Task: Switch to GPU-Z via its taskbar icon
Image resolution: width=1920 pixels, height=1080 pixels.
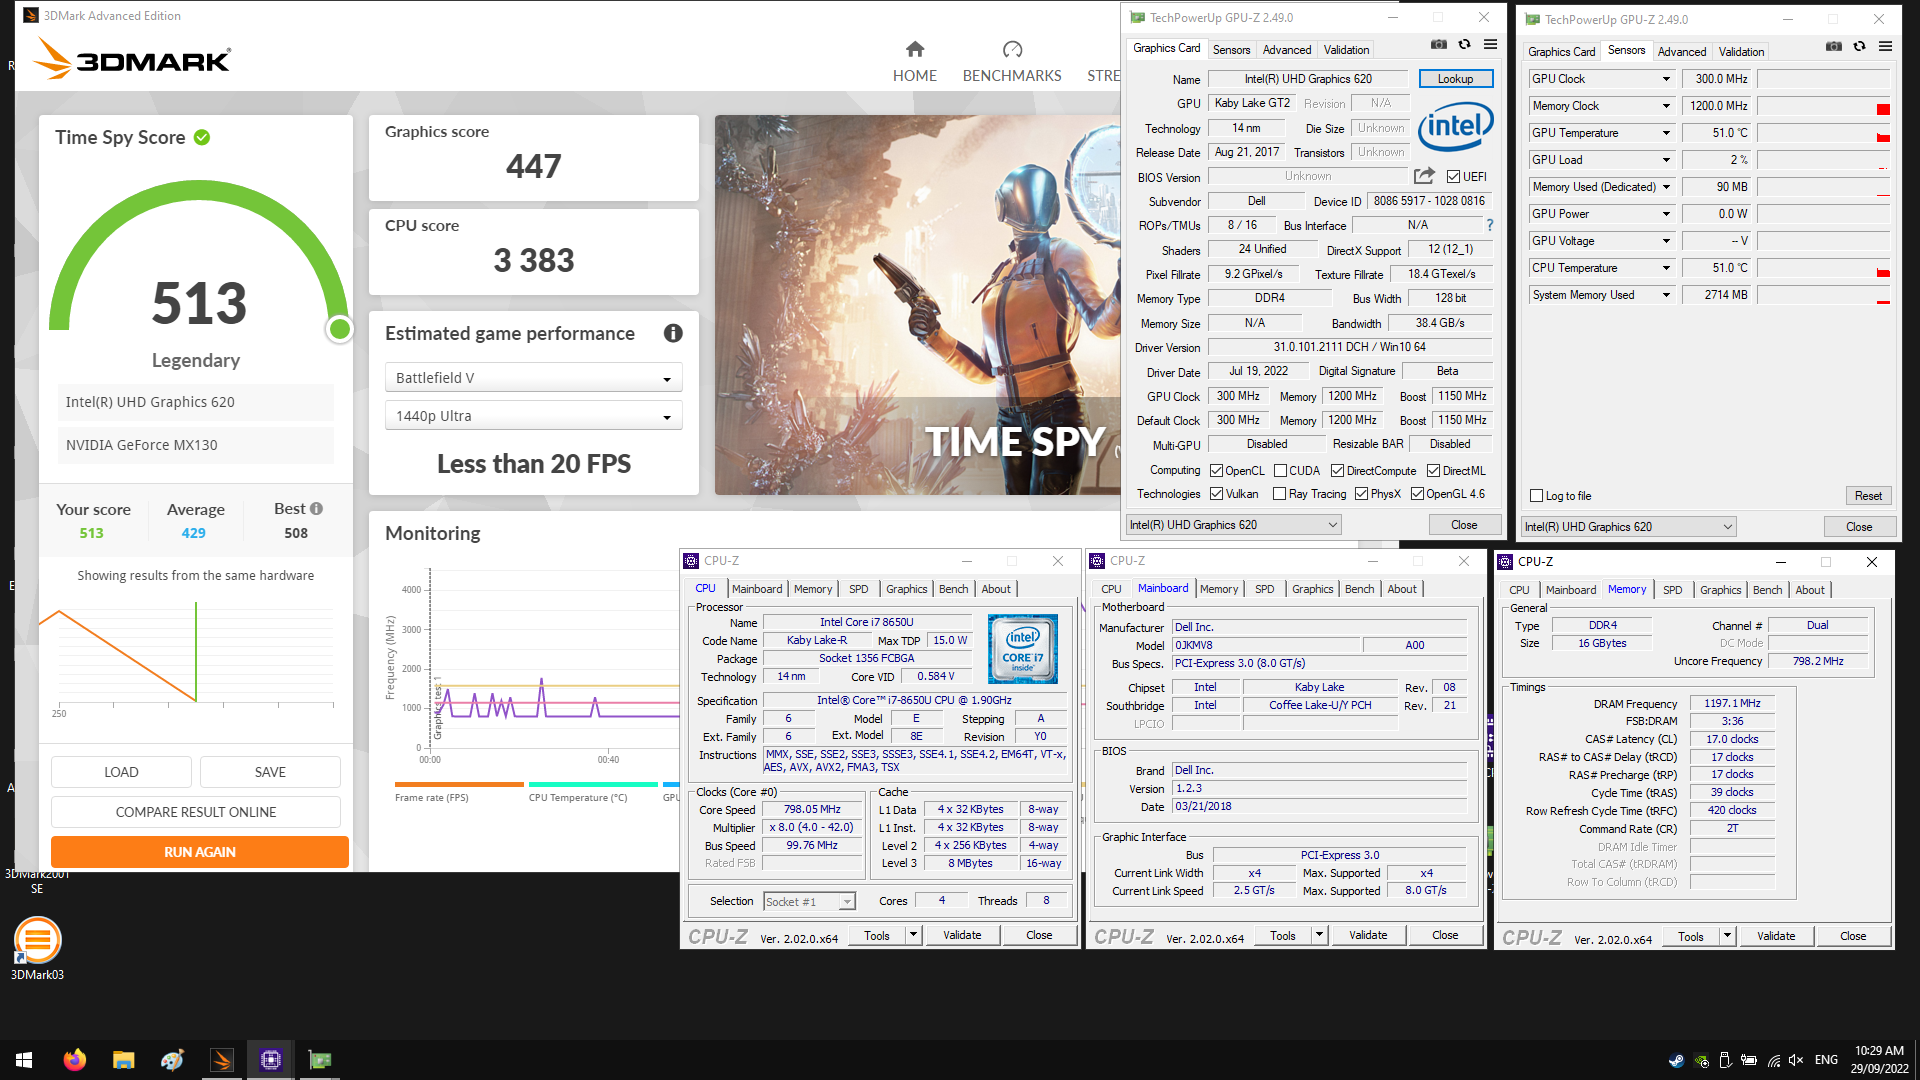Action: coord(320,1060)
